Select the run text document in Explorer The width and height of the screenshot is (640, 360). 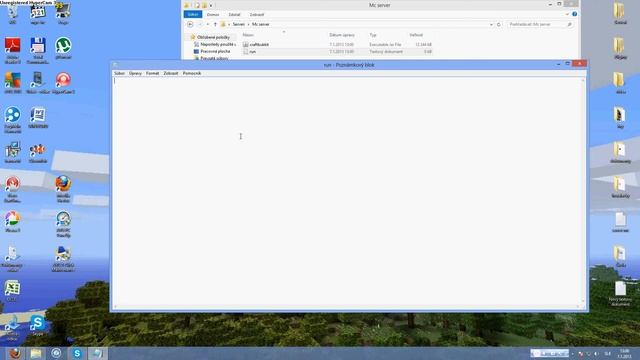[252, 52]
